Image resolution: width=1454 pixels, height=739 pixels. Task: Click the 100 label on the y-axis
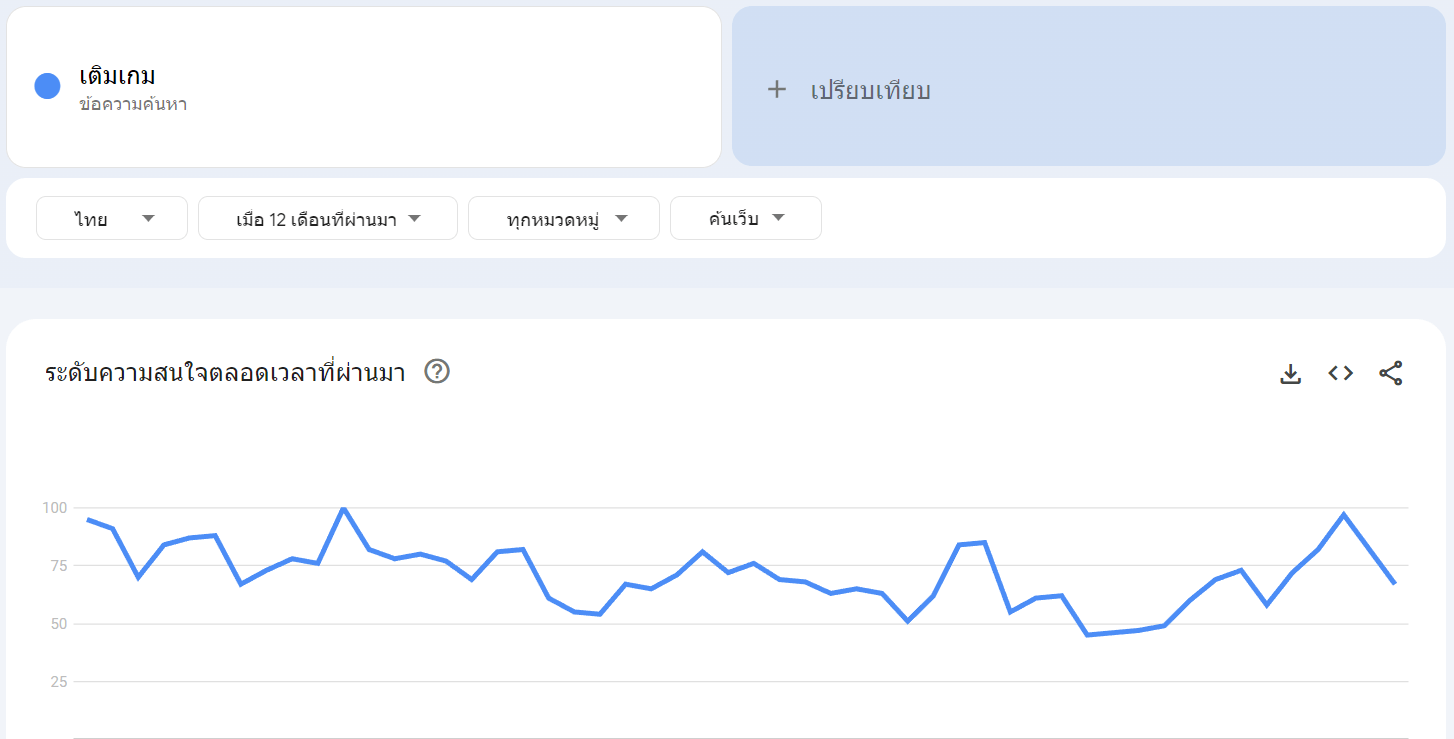click(x=57, y=507)
